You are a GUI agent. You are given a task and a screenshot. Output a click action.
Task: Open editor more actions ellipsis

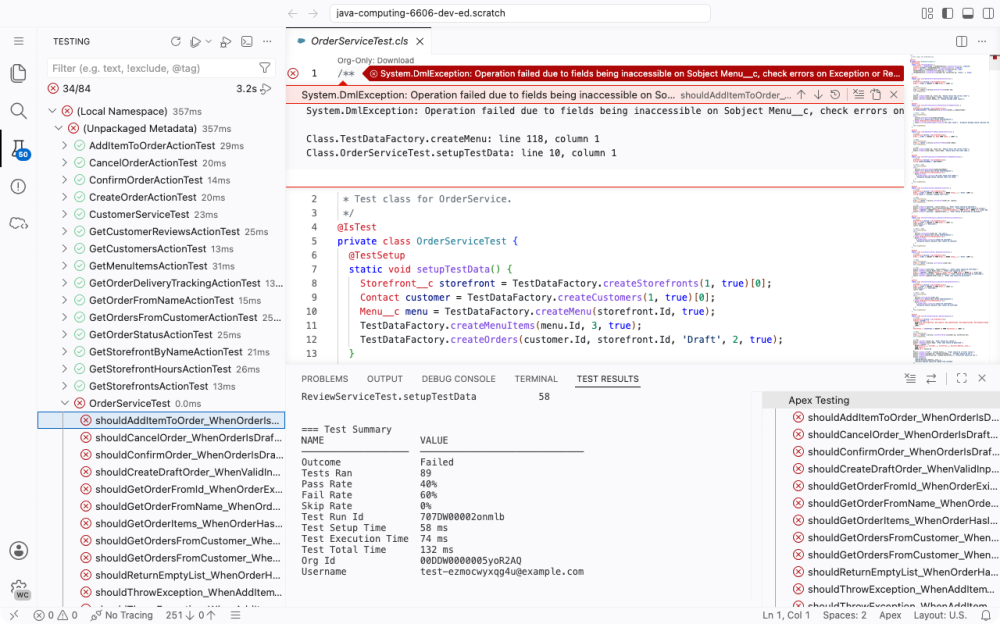(982, 41)
